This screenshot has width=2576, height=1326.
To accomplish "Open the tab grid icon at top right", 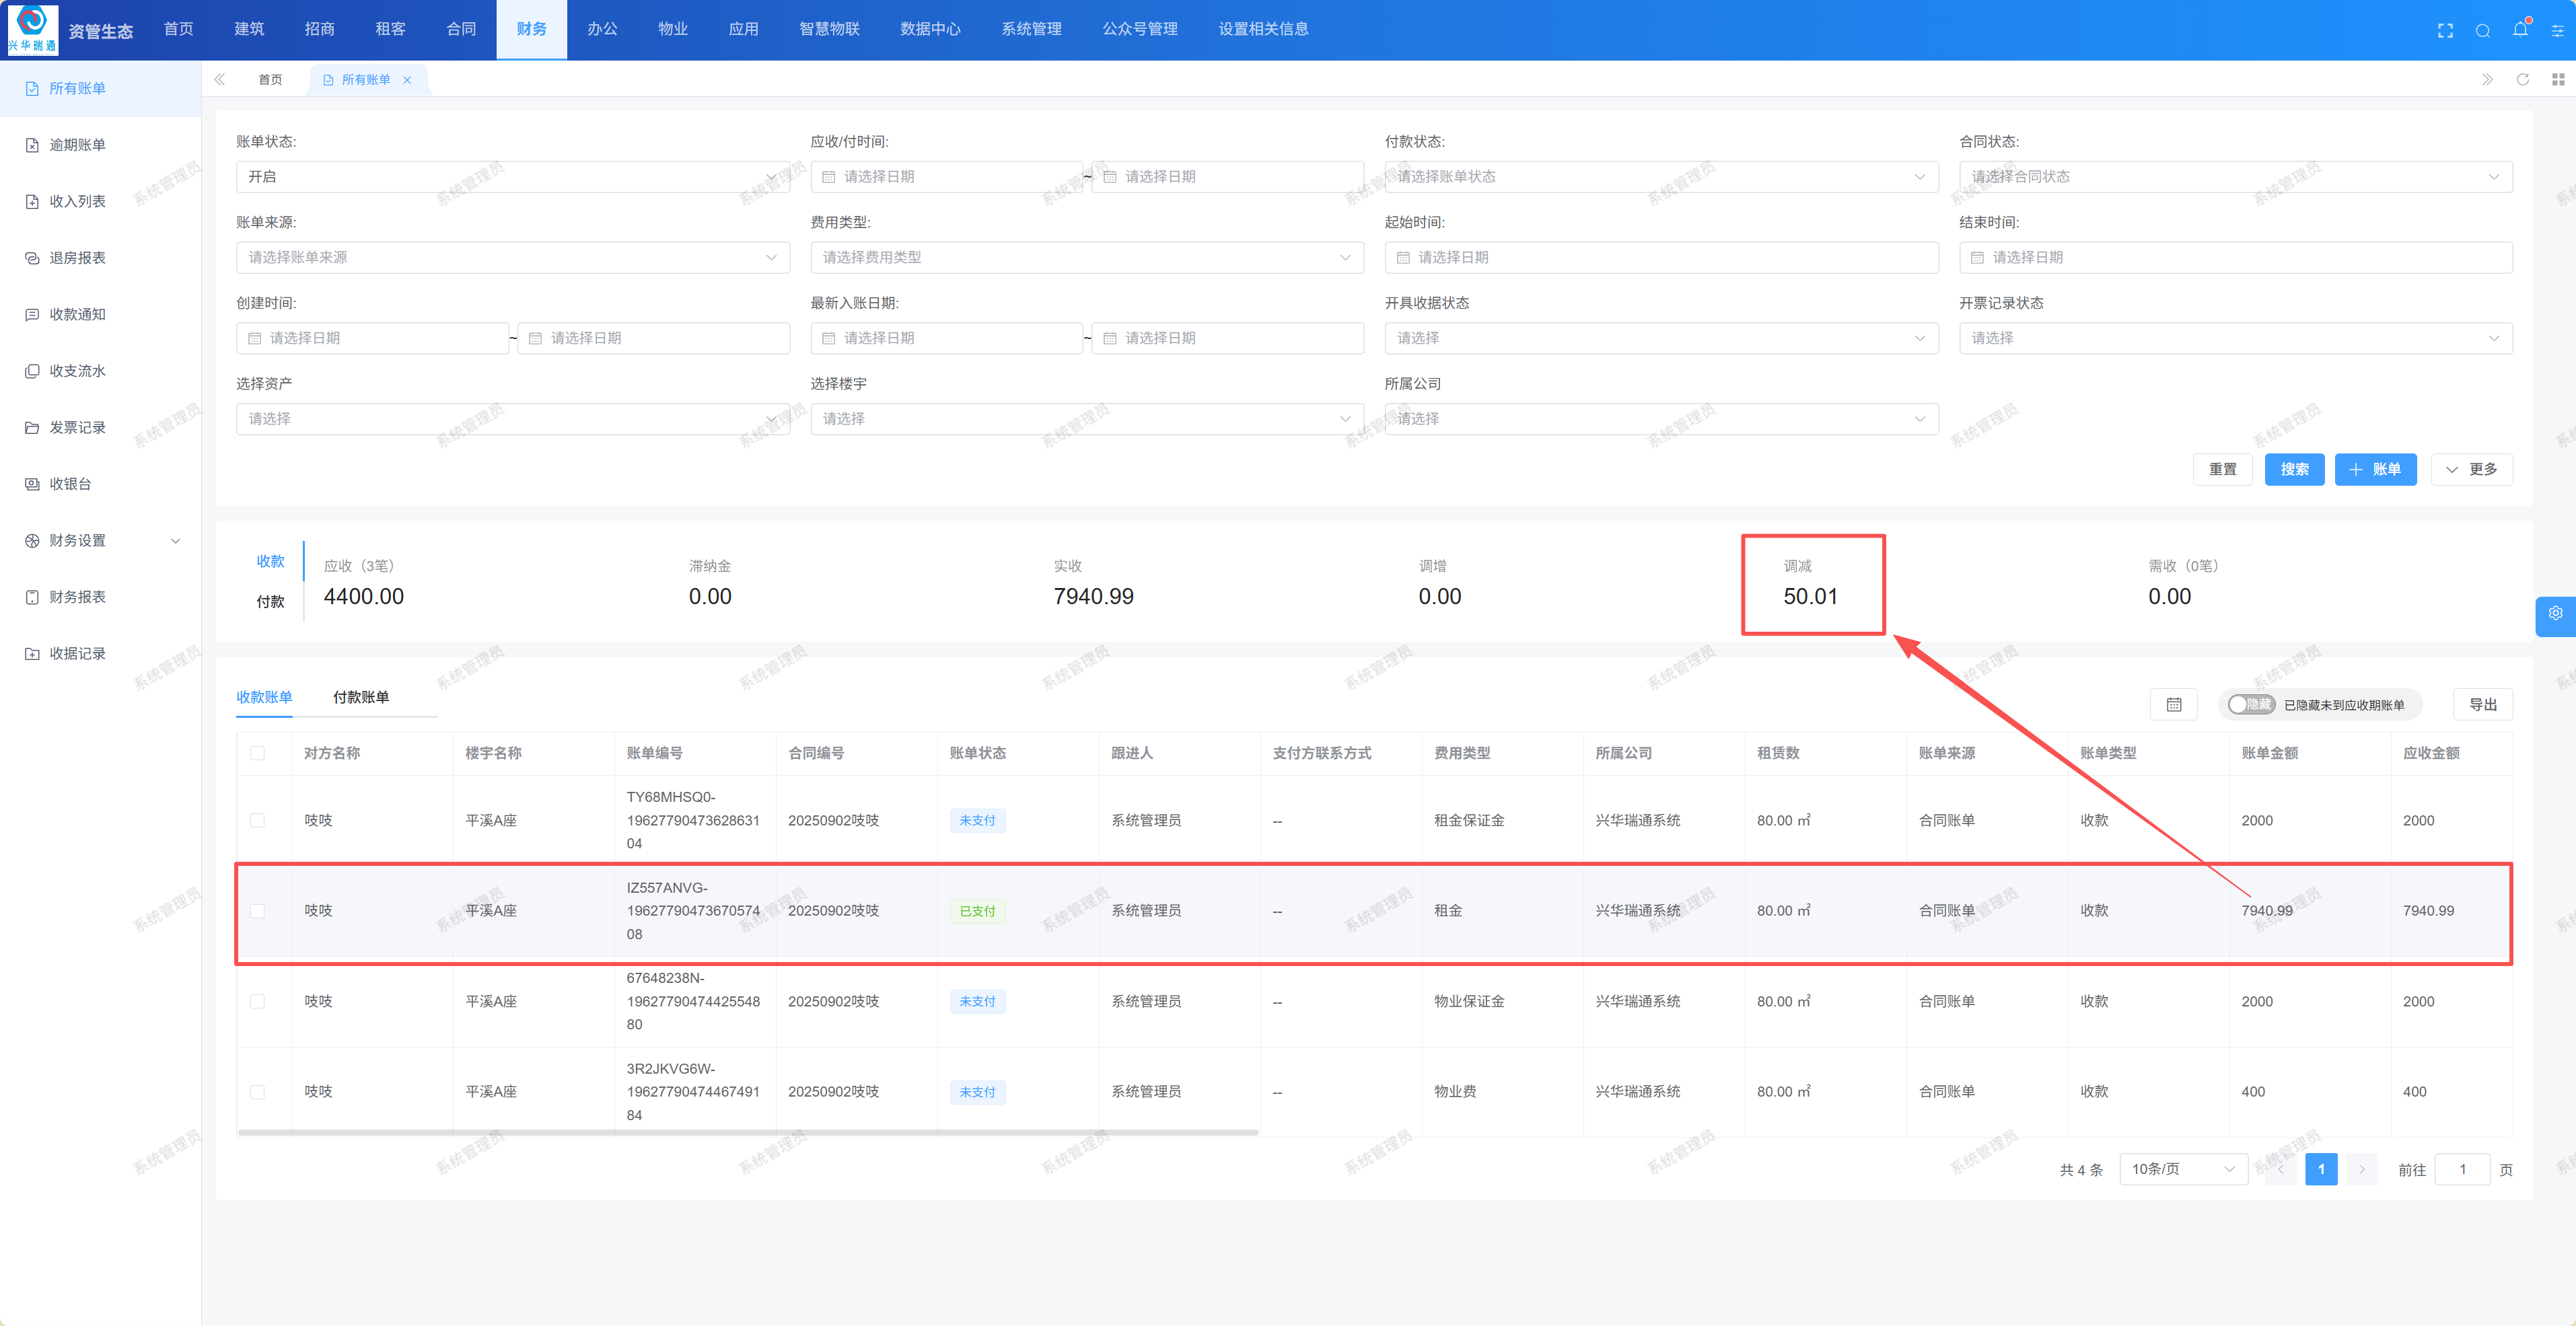I will coord(2558,79).
